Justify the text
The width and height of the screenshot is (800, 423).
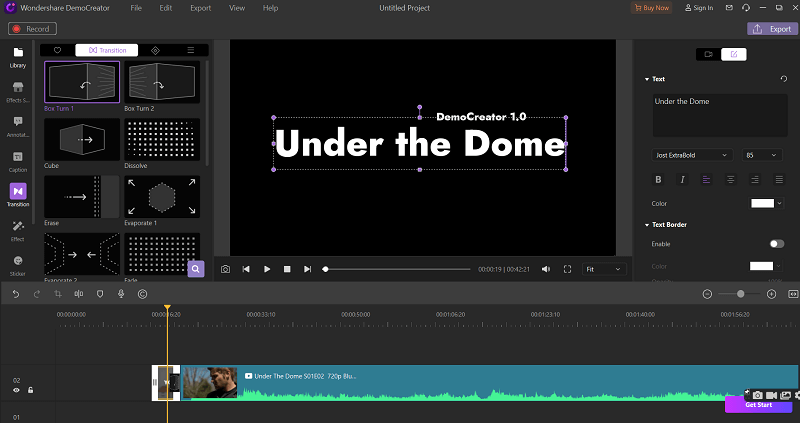[779, 180]
